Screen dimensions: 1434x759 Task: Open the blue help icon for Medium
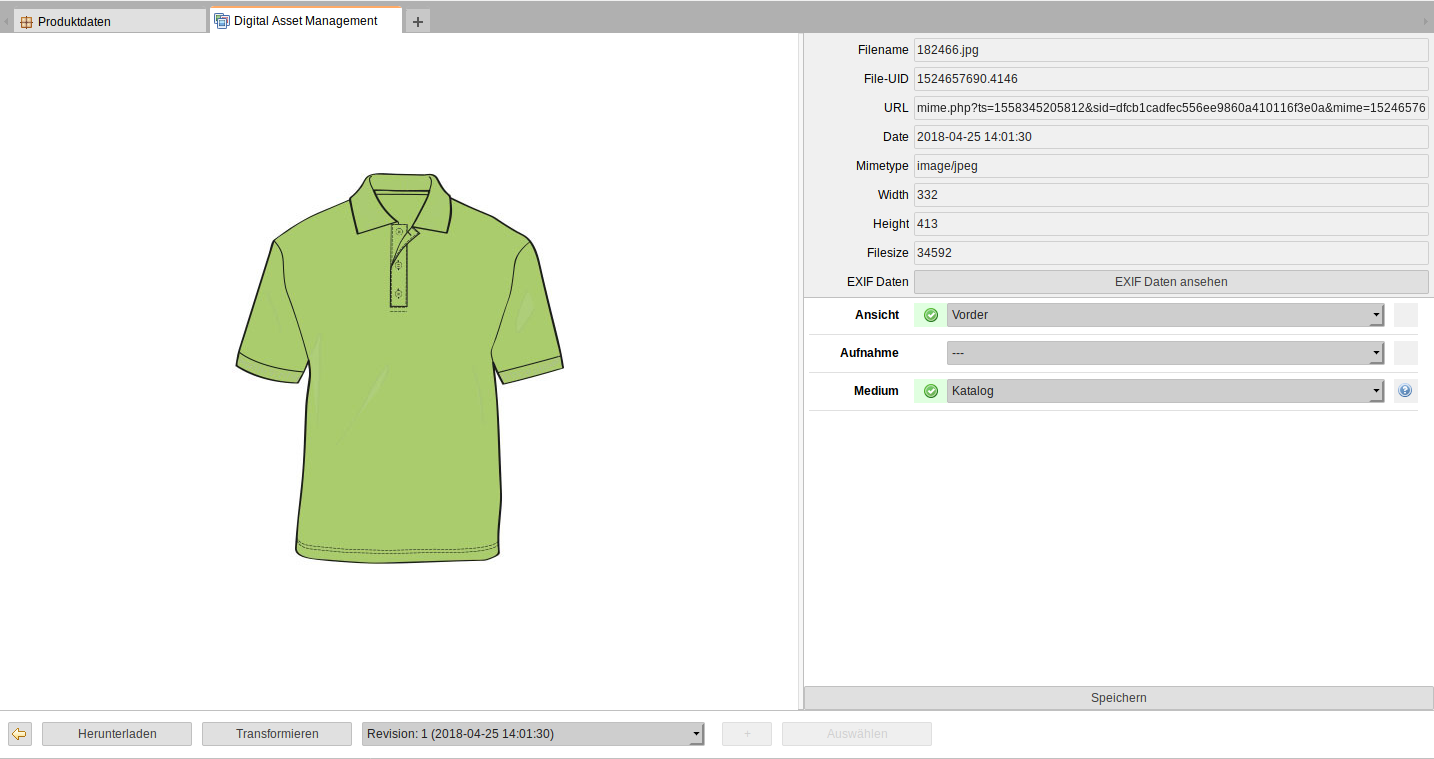click(x=1405, y=391)
